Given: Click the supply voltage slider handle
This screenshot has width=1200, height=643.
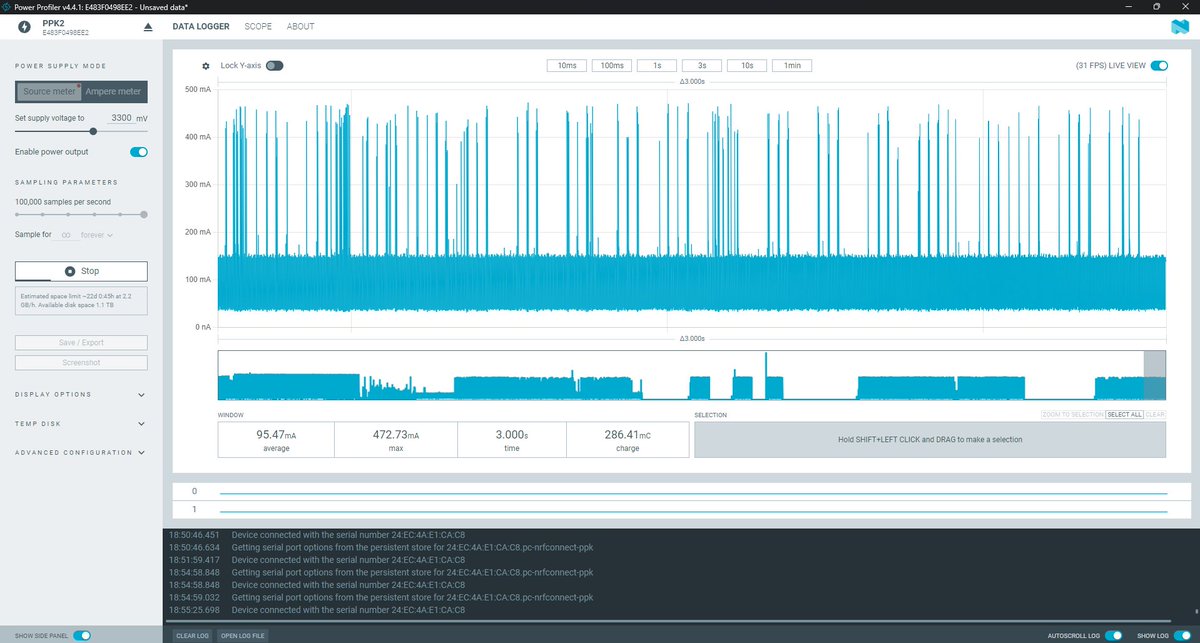Looking at the screenshot, I should pos(93,131).
